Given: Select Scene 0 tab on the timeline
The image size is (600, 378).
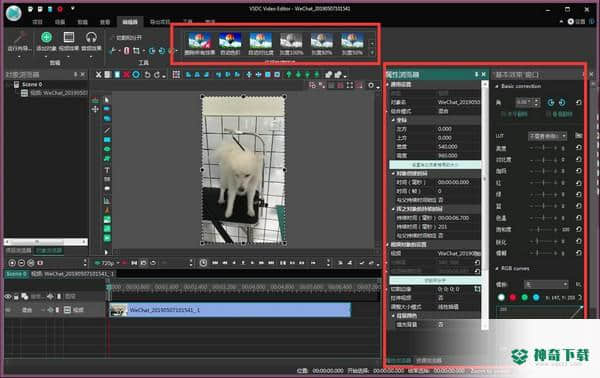Looking at the screenshot, I should [x=16, y=274].
